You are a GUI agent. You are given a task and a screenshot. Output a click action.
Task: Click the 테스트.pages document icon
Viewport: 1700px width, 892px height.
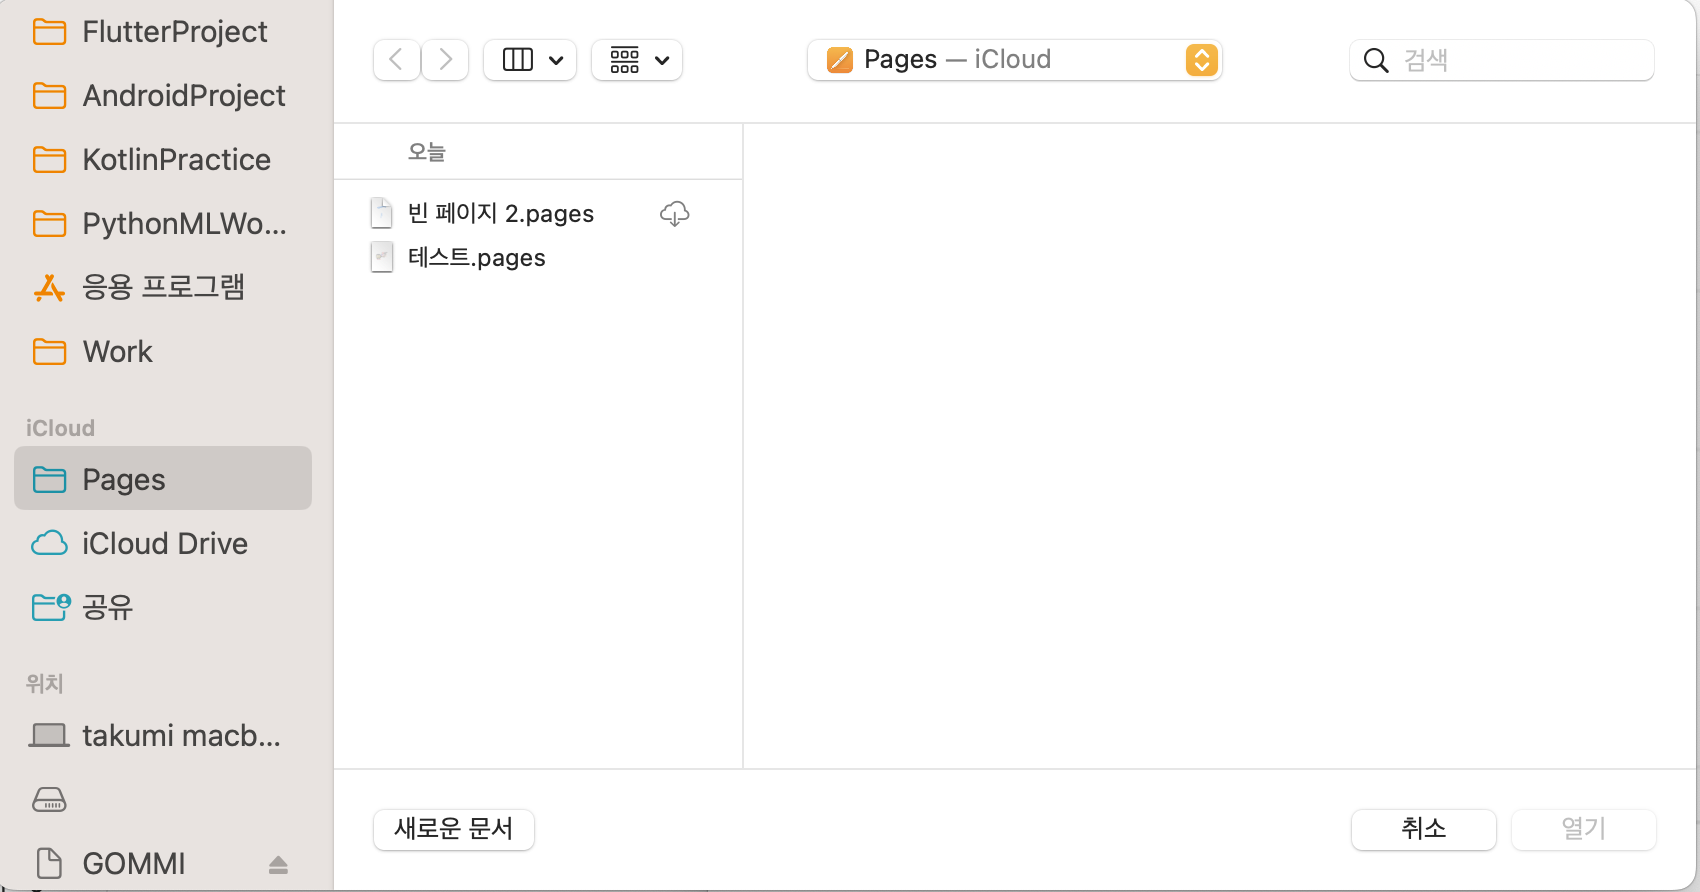point(382,257)
